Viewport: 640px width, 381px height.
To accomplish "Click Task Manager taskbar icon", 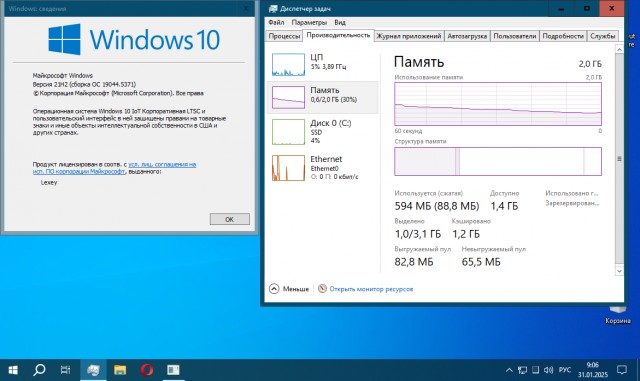I will click(x=93, y=370).
